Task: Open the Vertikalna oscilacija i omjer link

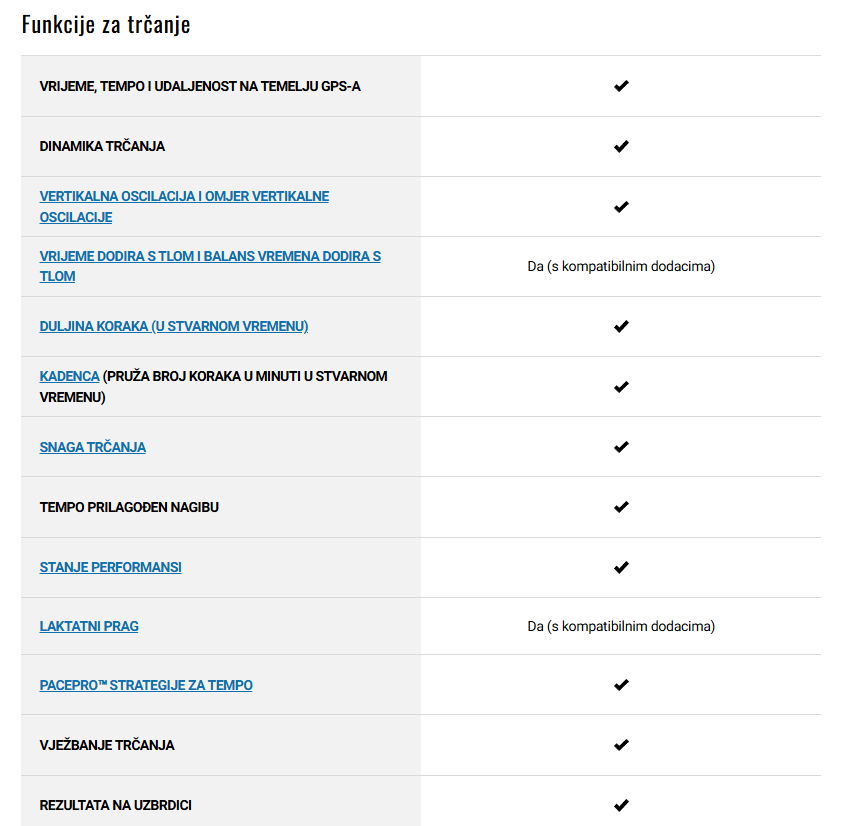Action: (184, 206)
